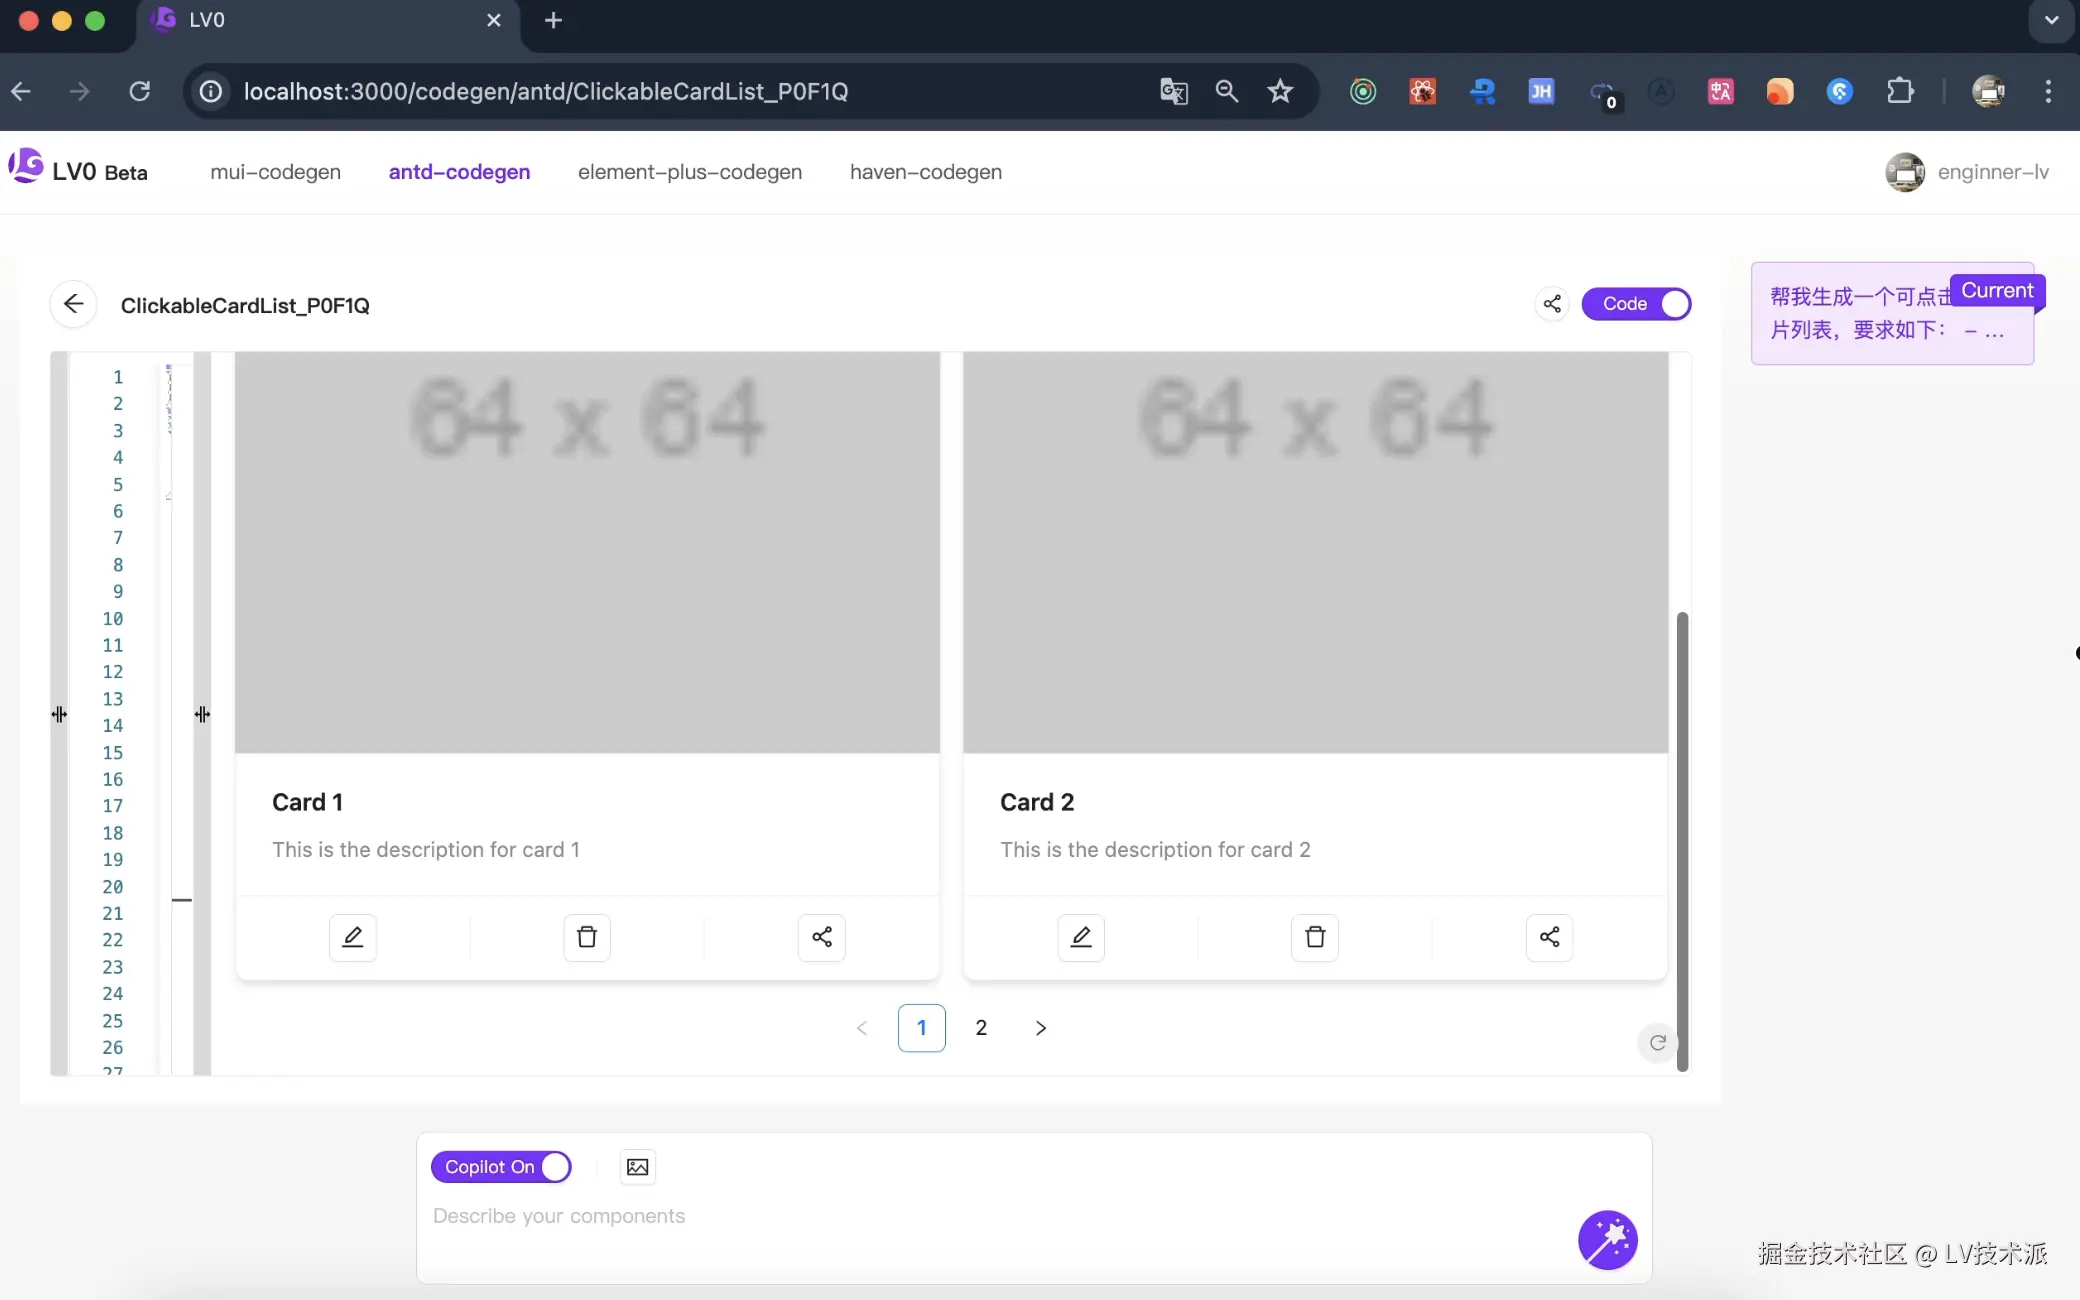Click the share icon beside the Code toggle
2080x1300 pixels.
point(1552,304)
